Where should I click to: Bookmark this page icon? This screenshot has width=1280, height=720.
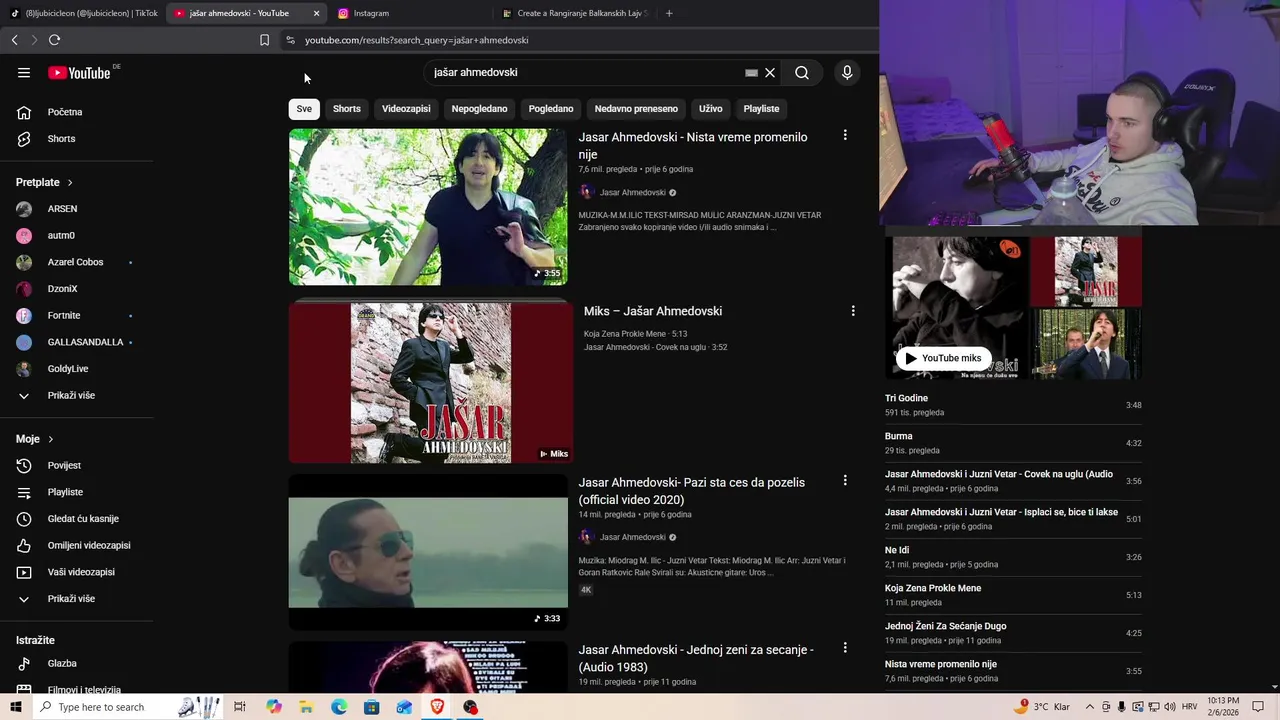click(264, 40)
